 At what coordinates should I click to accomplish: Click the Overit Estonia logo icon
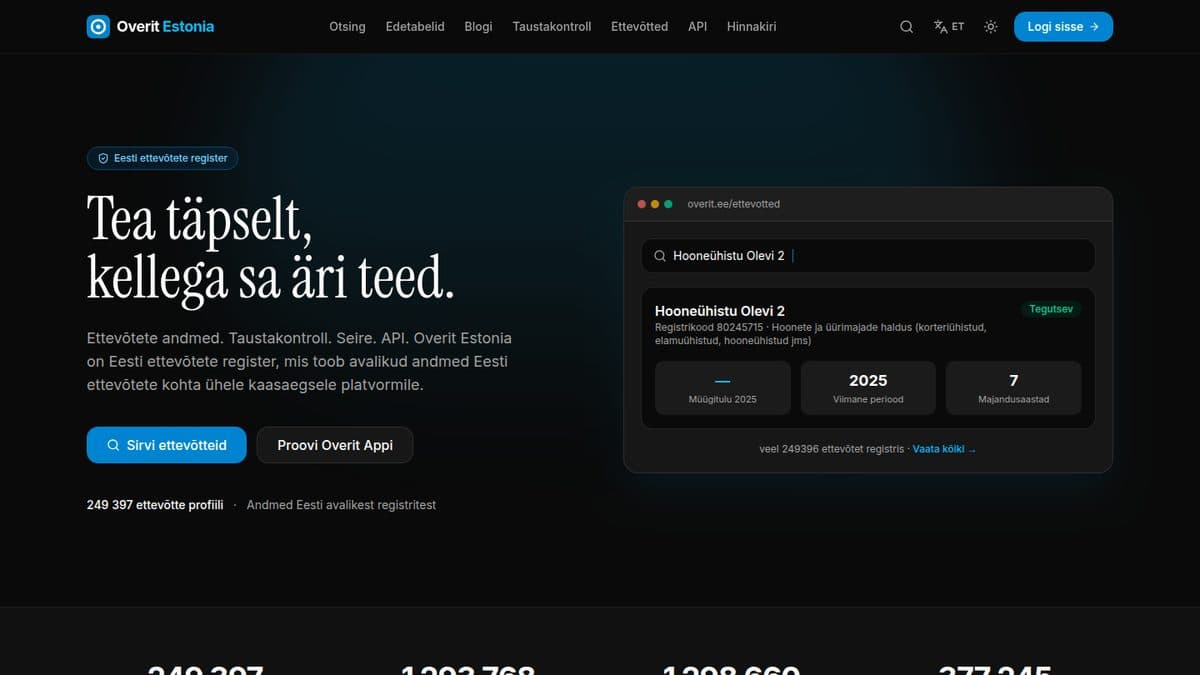click(98, 27)
